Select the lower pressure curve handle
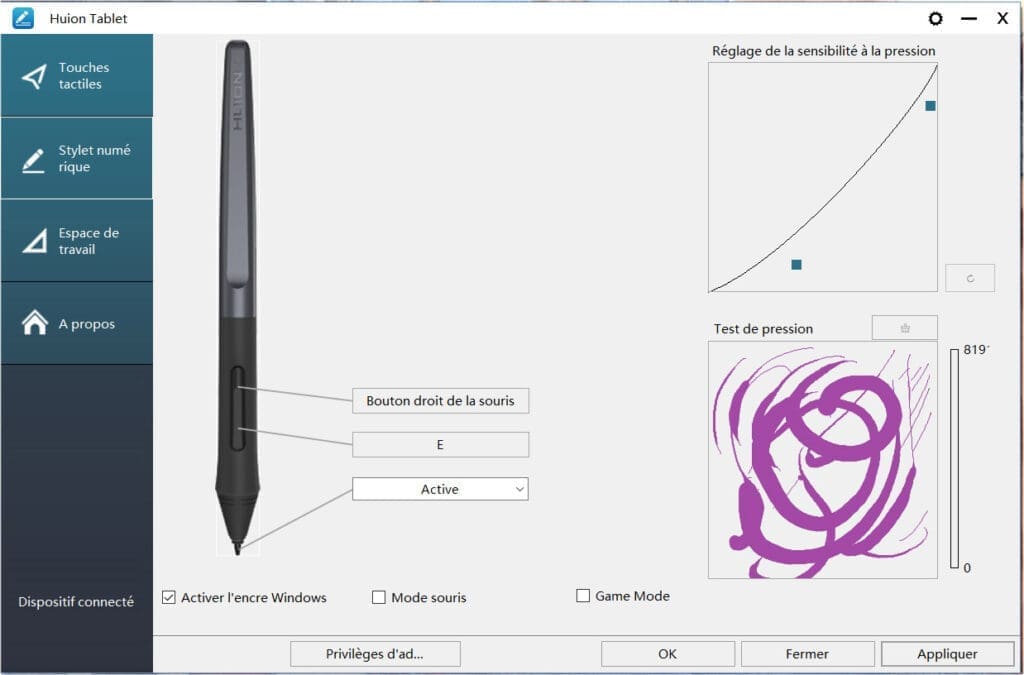Image resolution: width=1024 pixels, height=675 pixels. [796, 264]
